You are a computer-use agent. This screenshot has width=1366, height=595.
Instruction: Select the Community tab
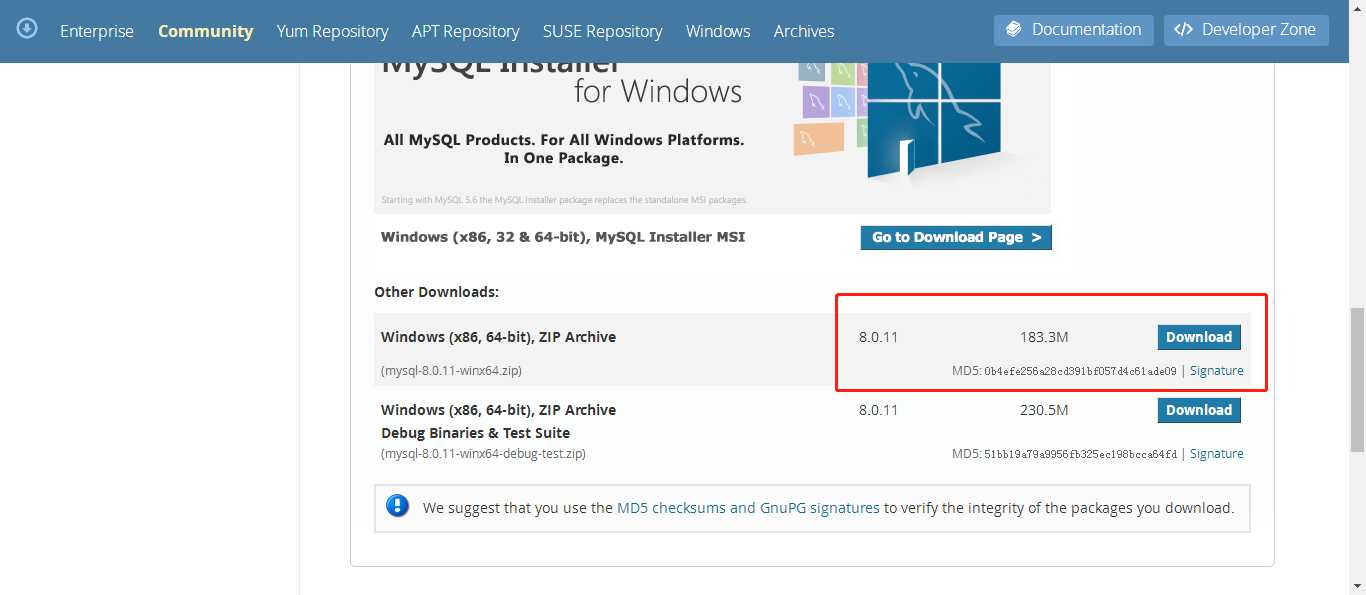click(206, 31)
